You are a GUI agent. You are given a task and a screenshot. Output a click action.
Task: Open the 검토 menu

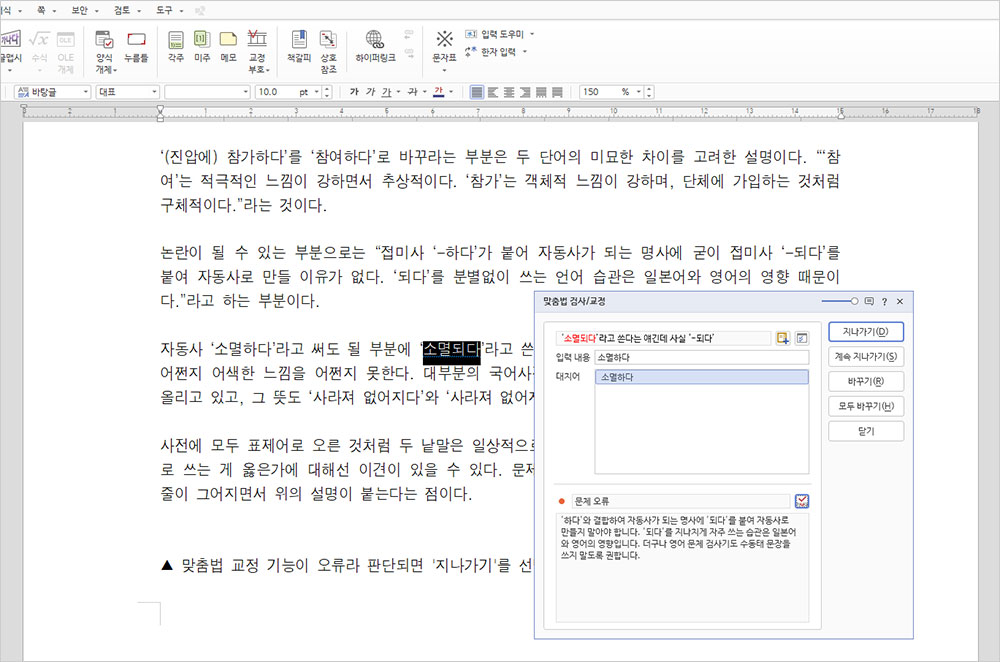pyautogui.click(x=128, y=10)
